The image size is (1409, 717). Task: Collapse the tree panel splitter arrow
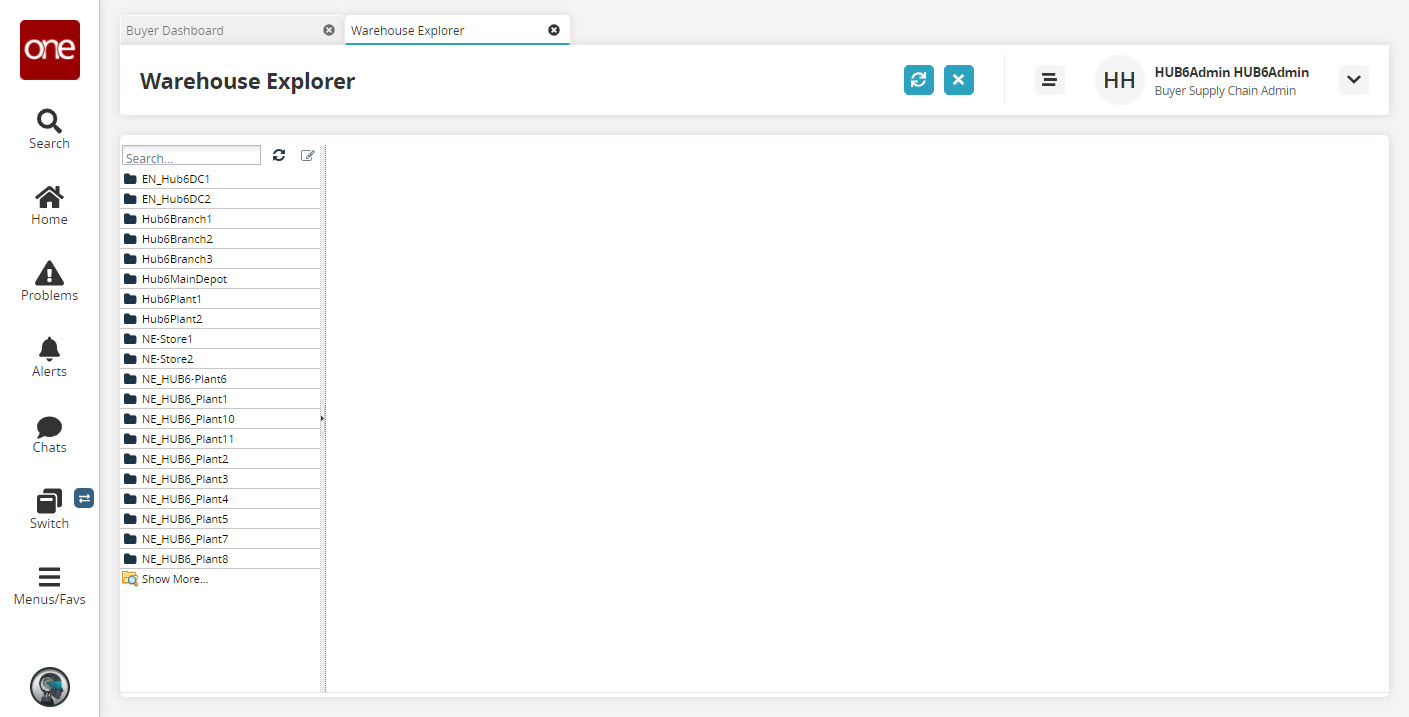pyautogui.click(x=322, y=419)
